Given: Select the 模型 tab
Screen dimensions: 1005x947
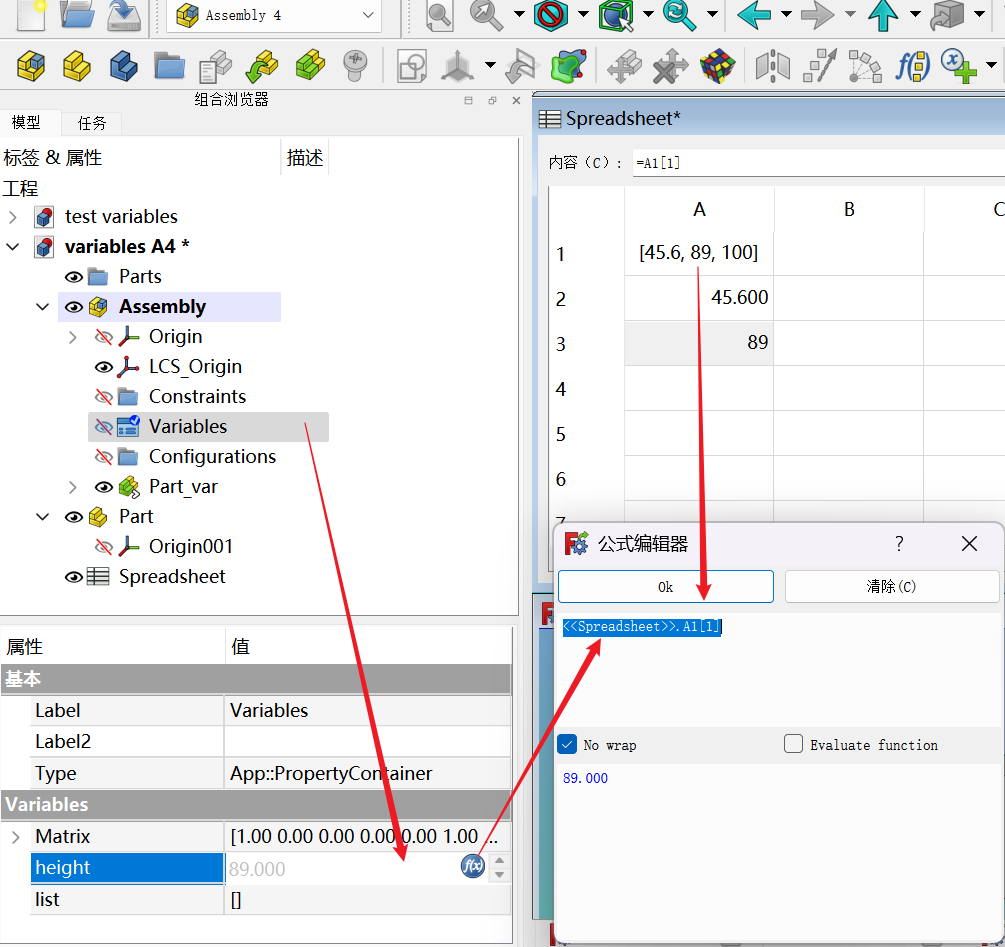Looking at the screenshot, I should coord(27,123).
